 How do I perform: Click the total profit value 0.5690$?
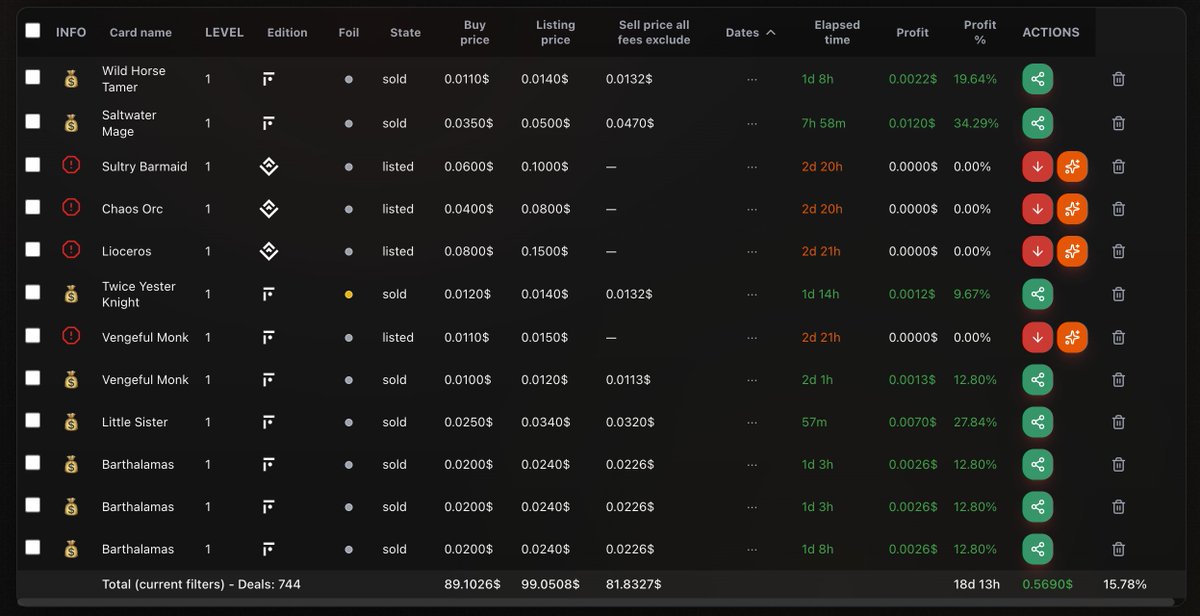(1047, 583)
